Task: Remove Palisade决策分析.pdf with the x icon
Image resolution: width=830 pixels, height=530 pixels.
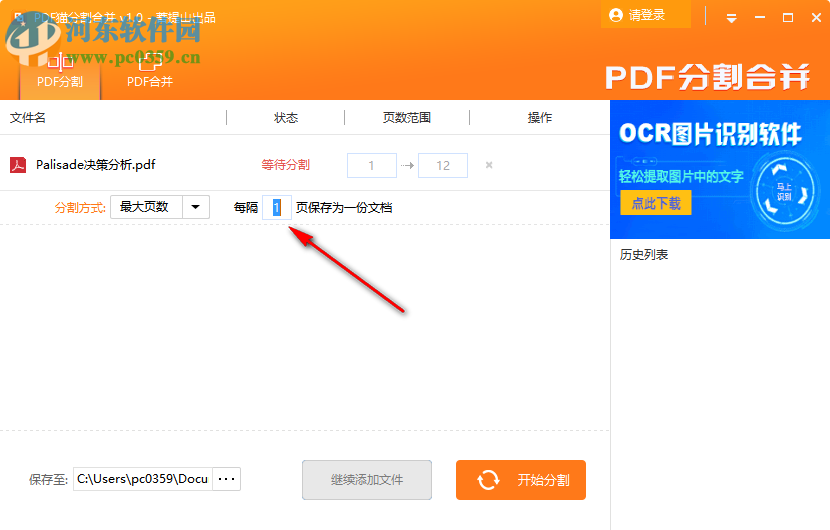Action: (489, 165)
